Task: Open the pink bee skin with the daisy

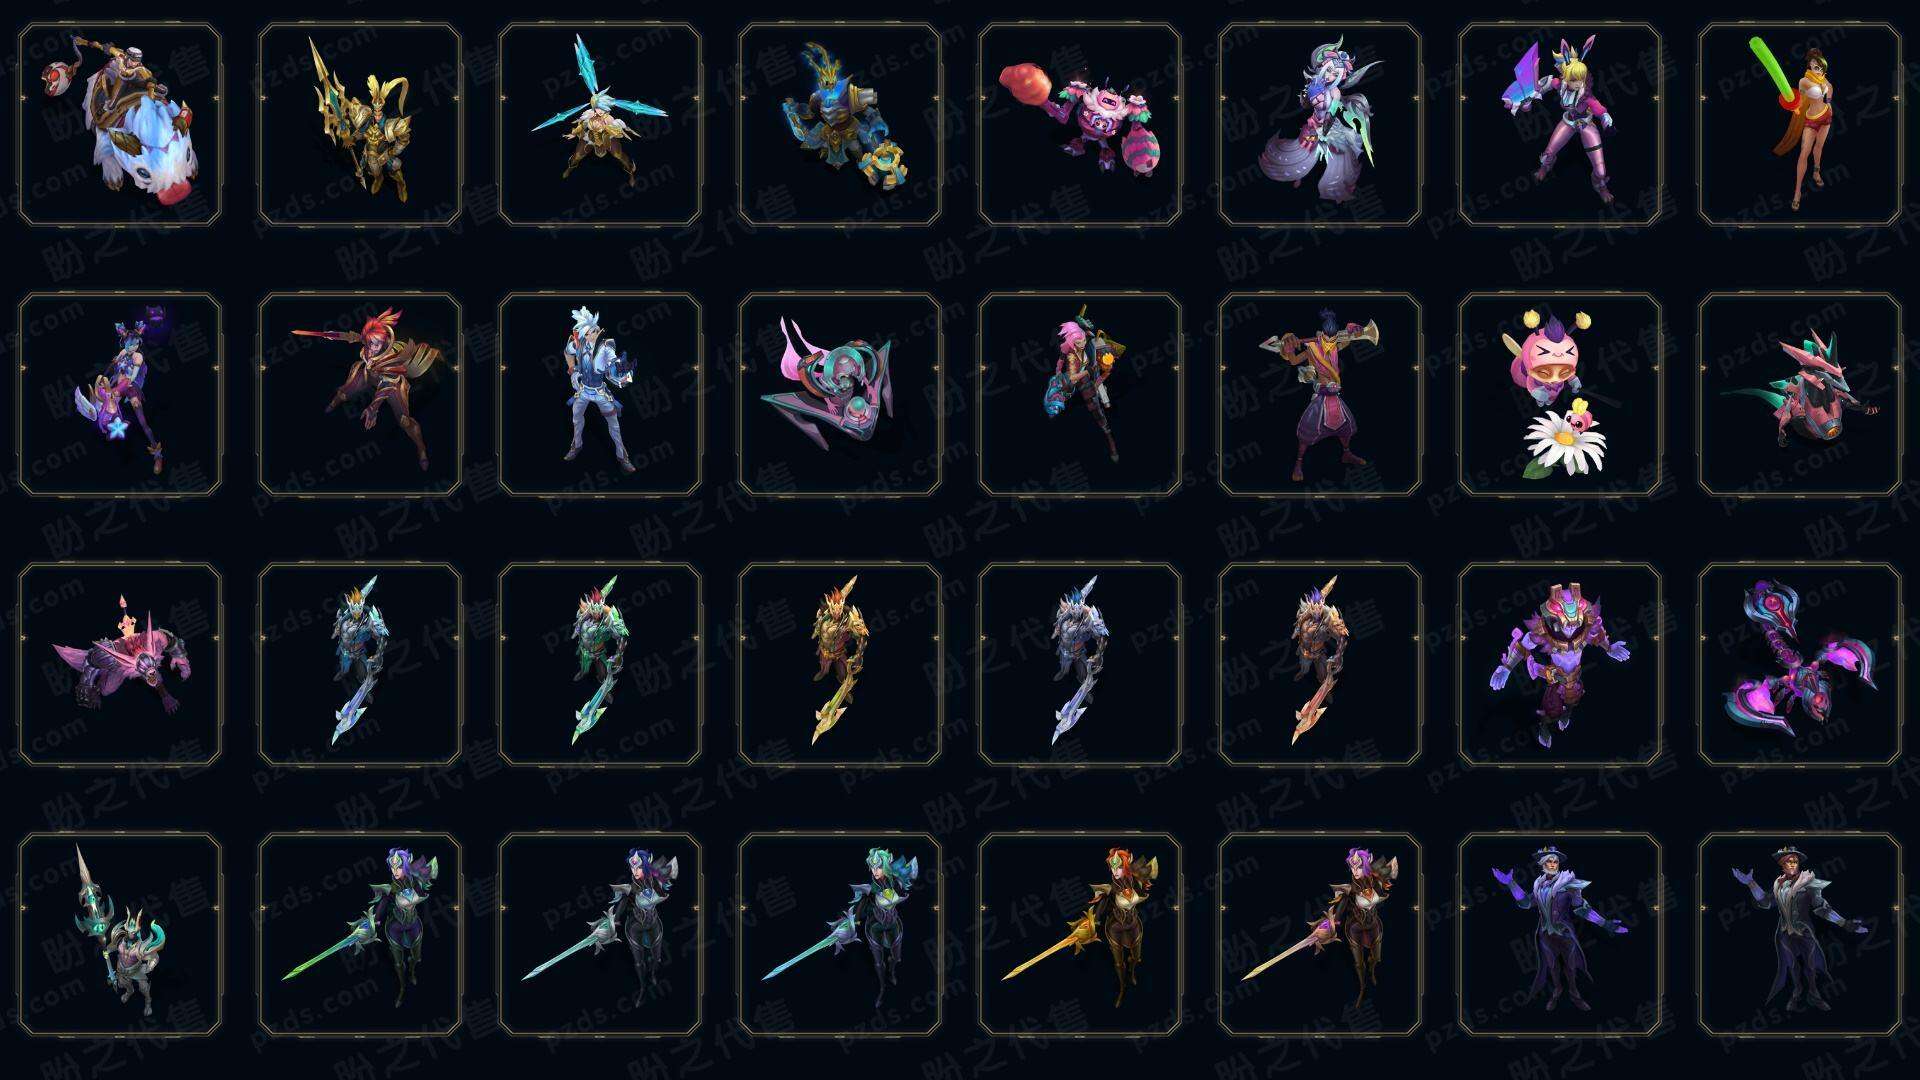Action: pos(1560,394)
